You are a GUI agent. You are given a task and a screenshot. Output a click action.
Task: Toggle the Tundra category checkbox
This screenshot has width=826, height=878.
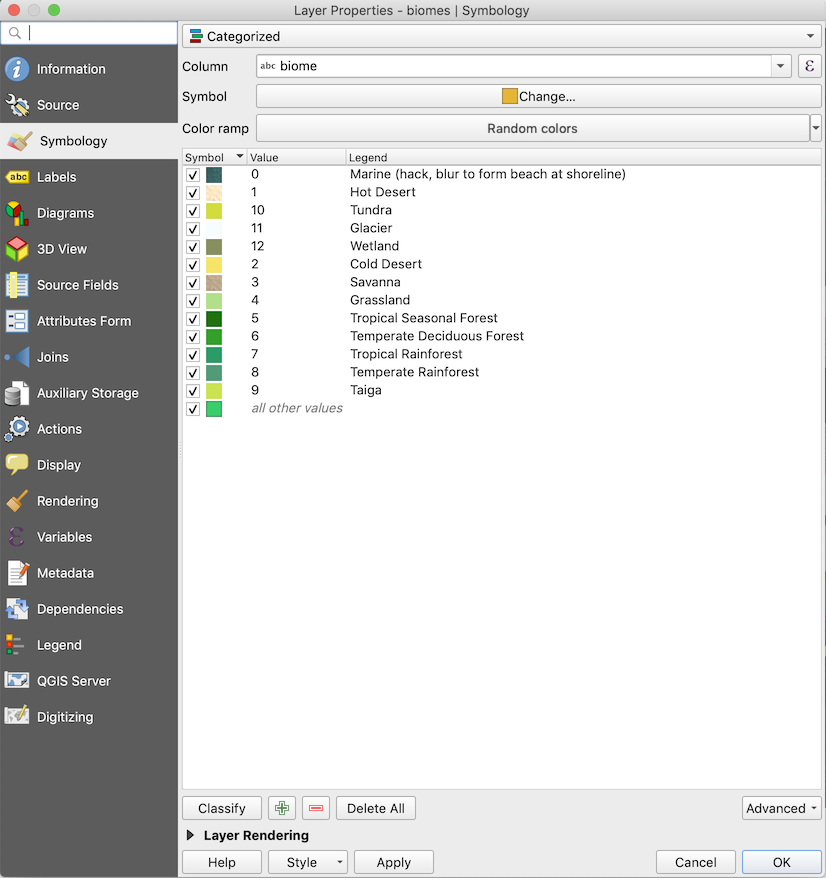tap(193, 210)
